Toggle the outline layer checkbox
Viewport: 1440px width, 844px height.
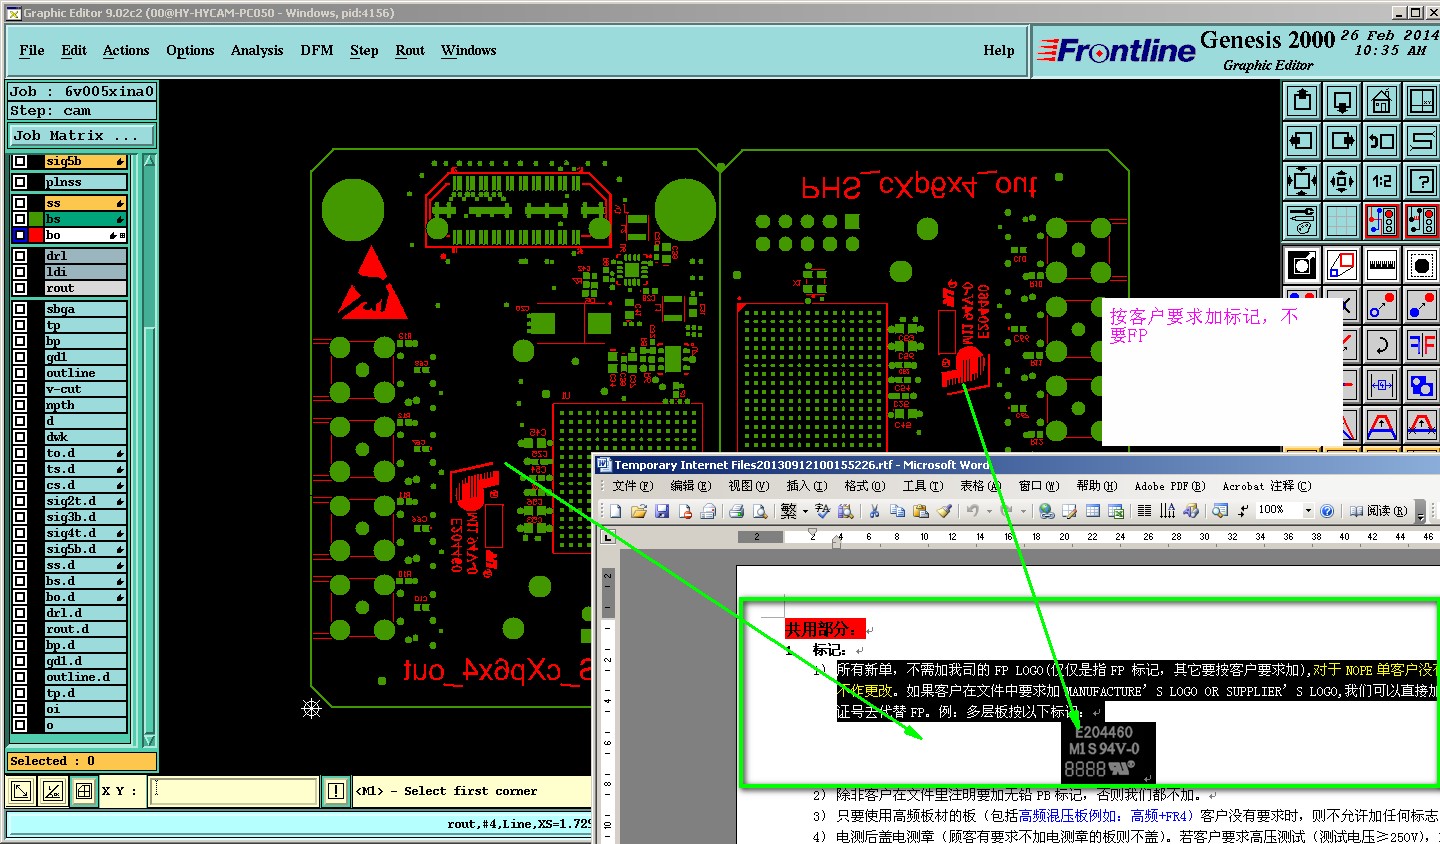click(20, 373)
